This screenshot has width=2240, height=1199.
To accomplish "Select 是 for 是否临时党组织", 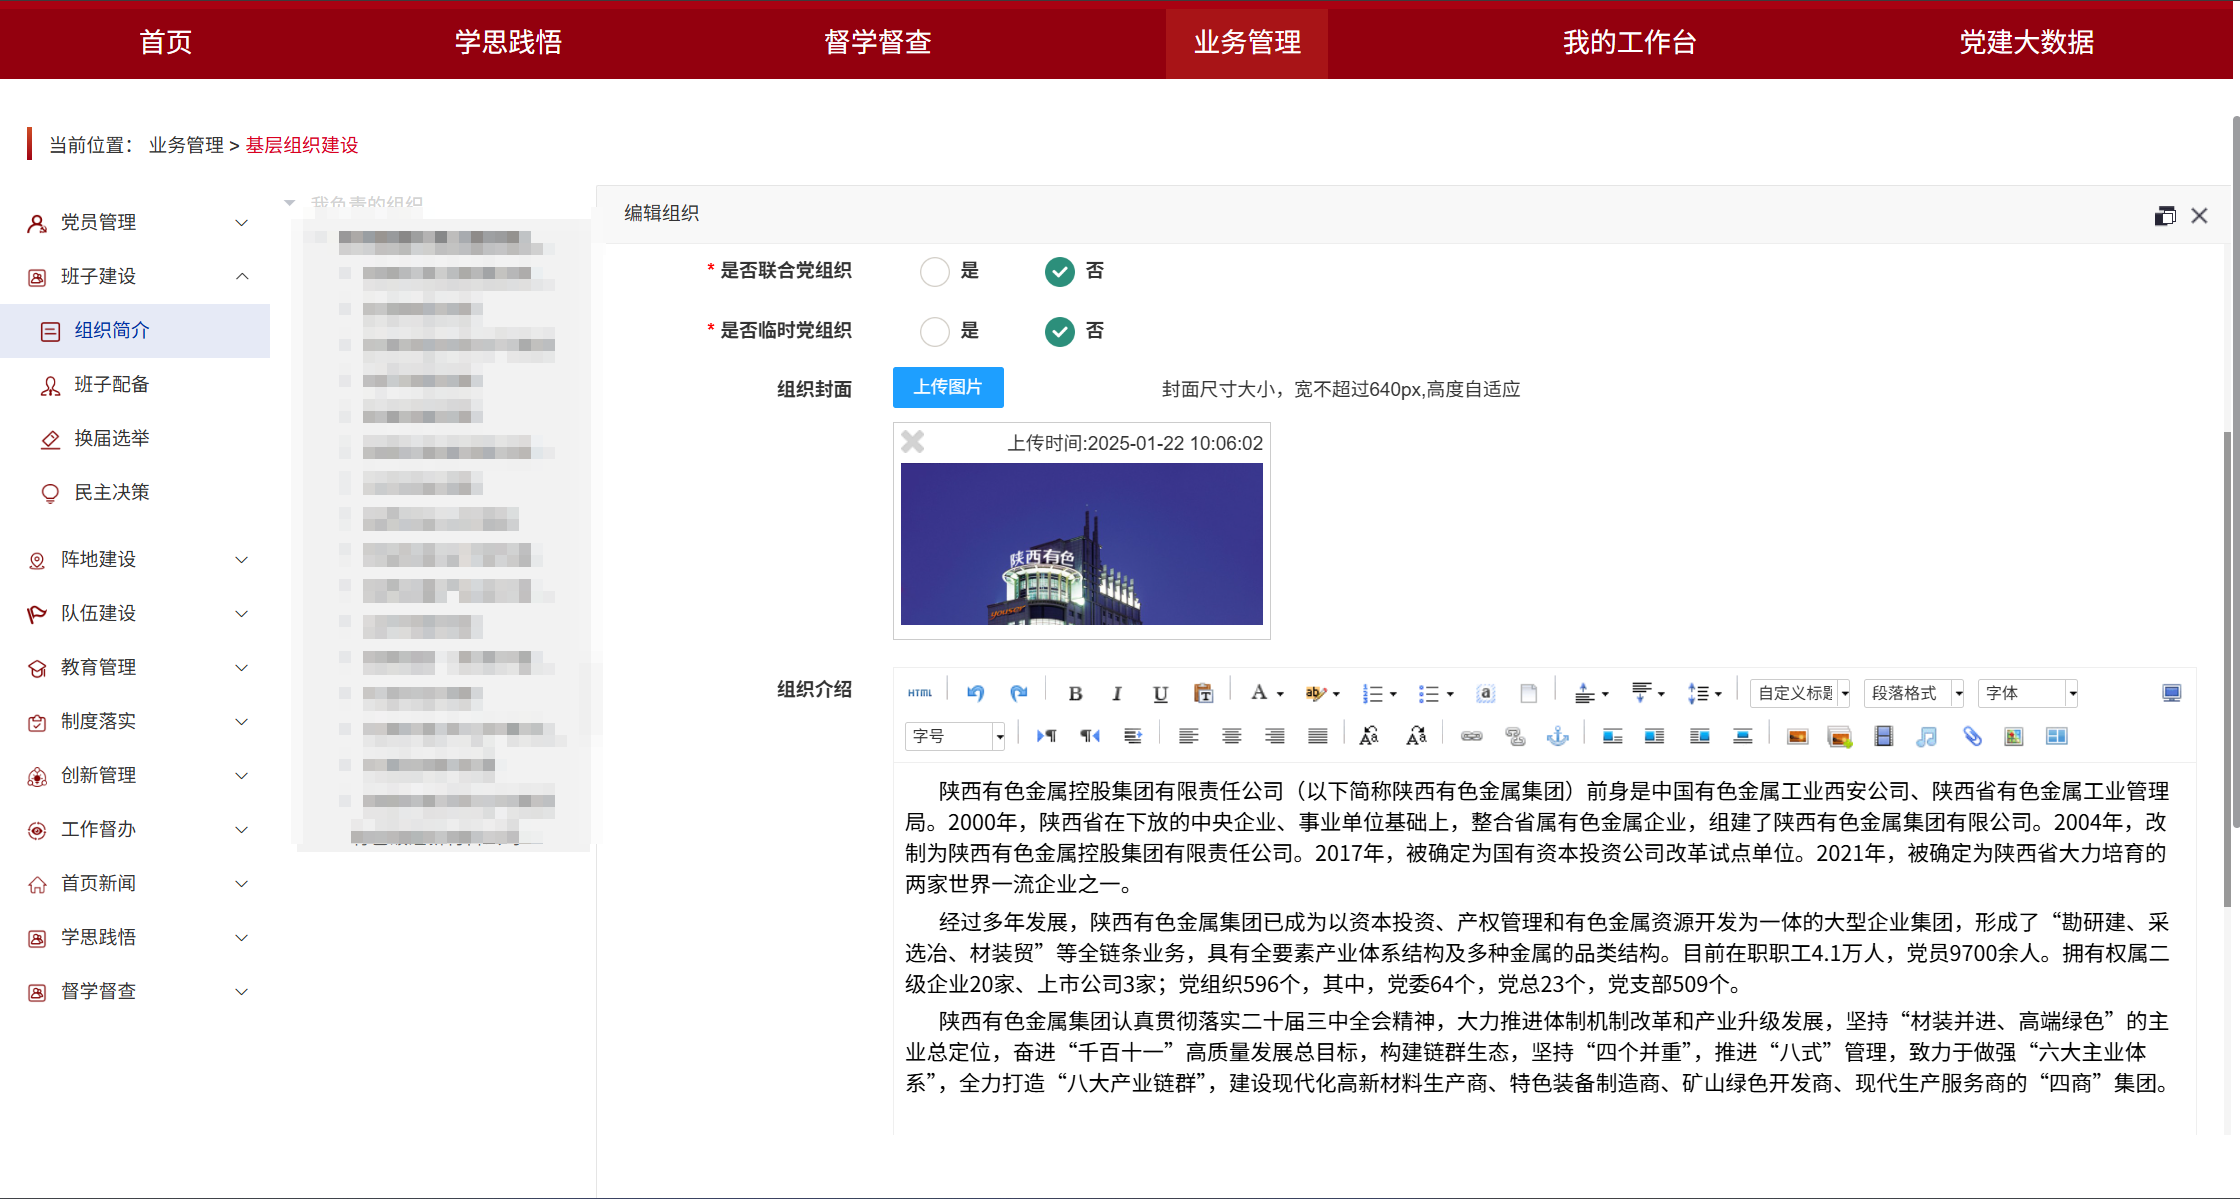I will (x=935, y=331).
